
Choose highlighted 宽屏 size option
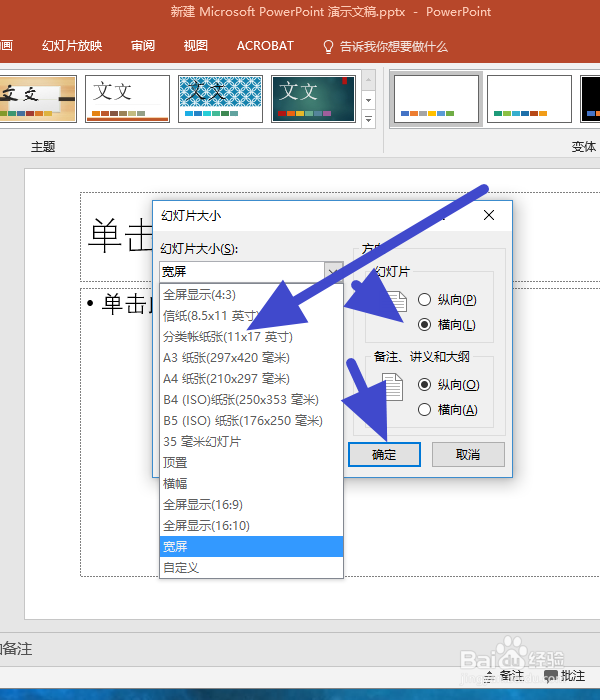click(251, 546)
